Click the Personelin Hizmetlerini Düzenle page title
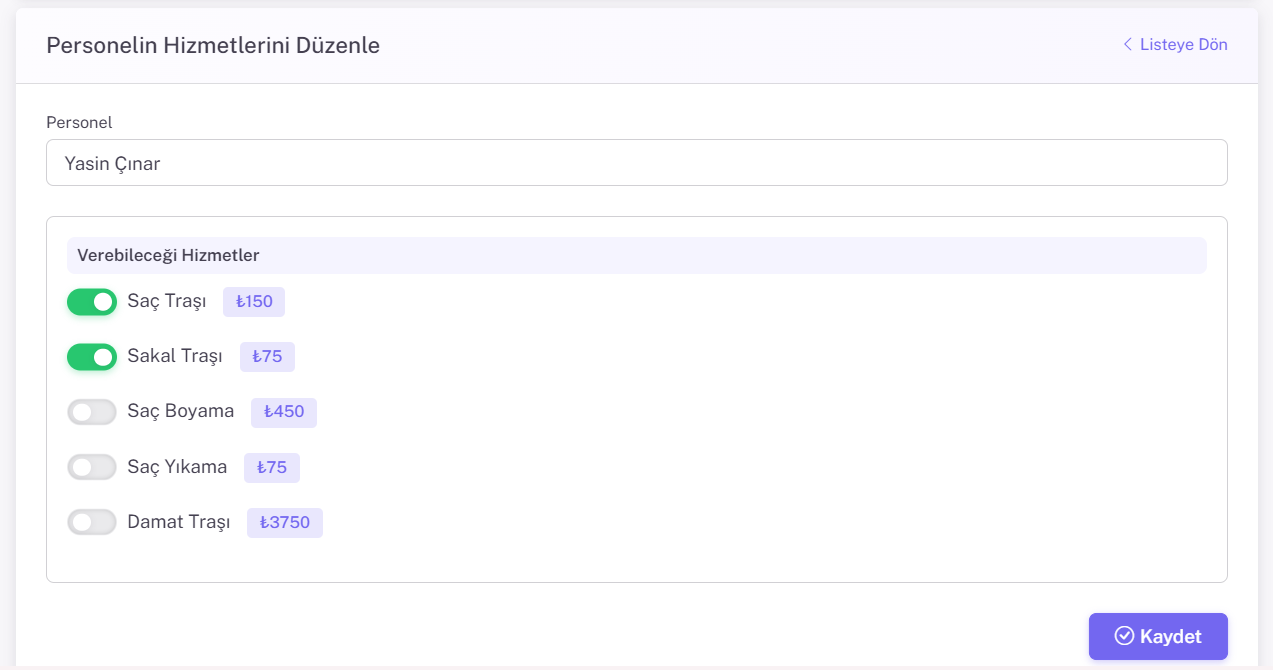This screenshot has width=1273, height=670. point(213,45)
